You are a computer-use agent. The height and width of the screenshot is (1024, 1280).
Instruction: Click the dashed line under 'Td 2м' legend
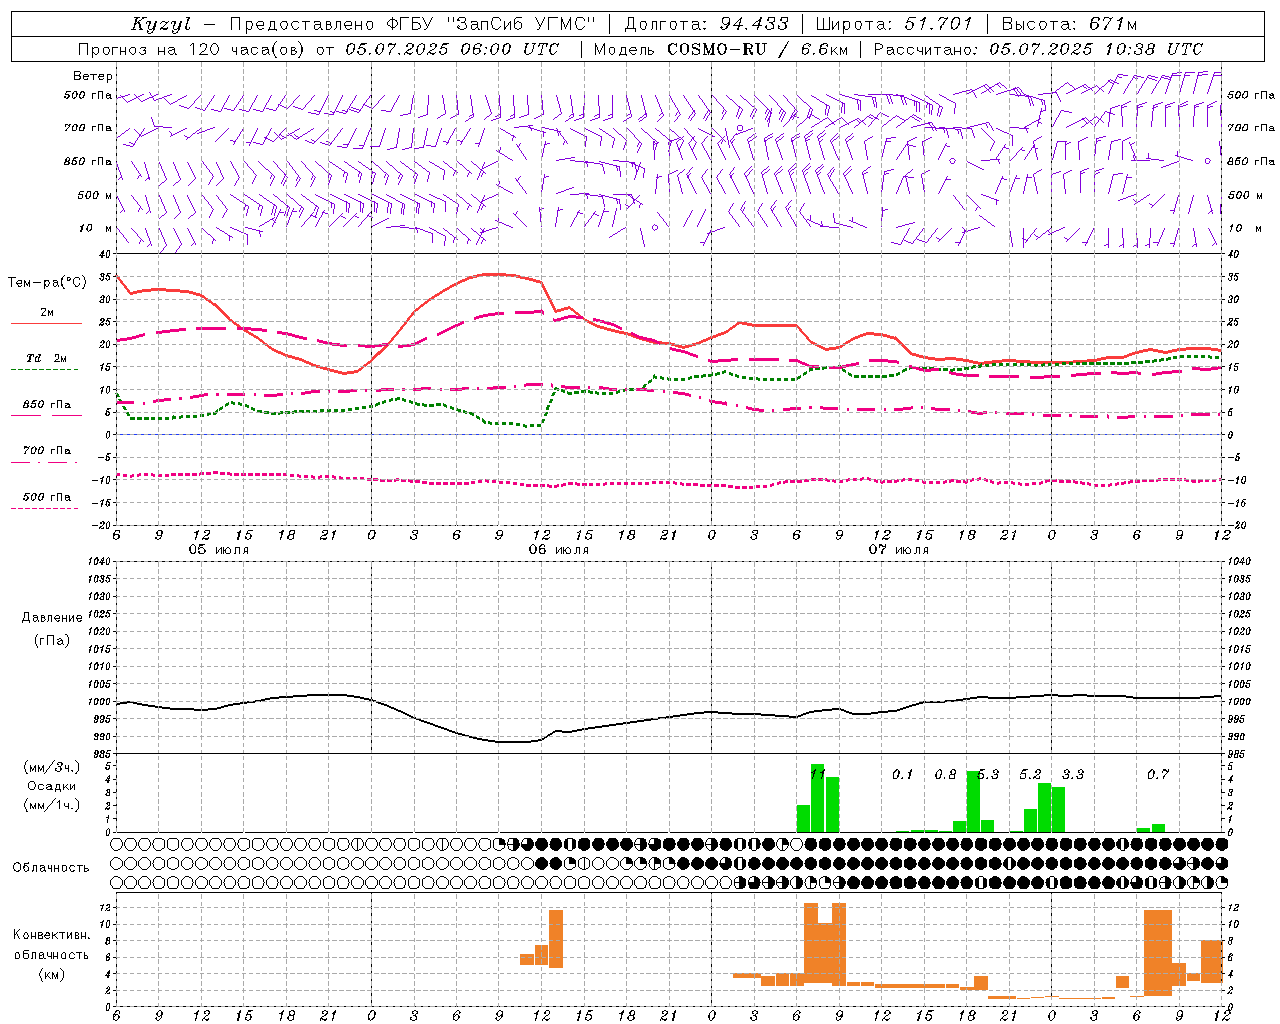point(45,369)
